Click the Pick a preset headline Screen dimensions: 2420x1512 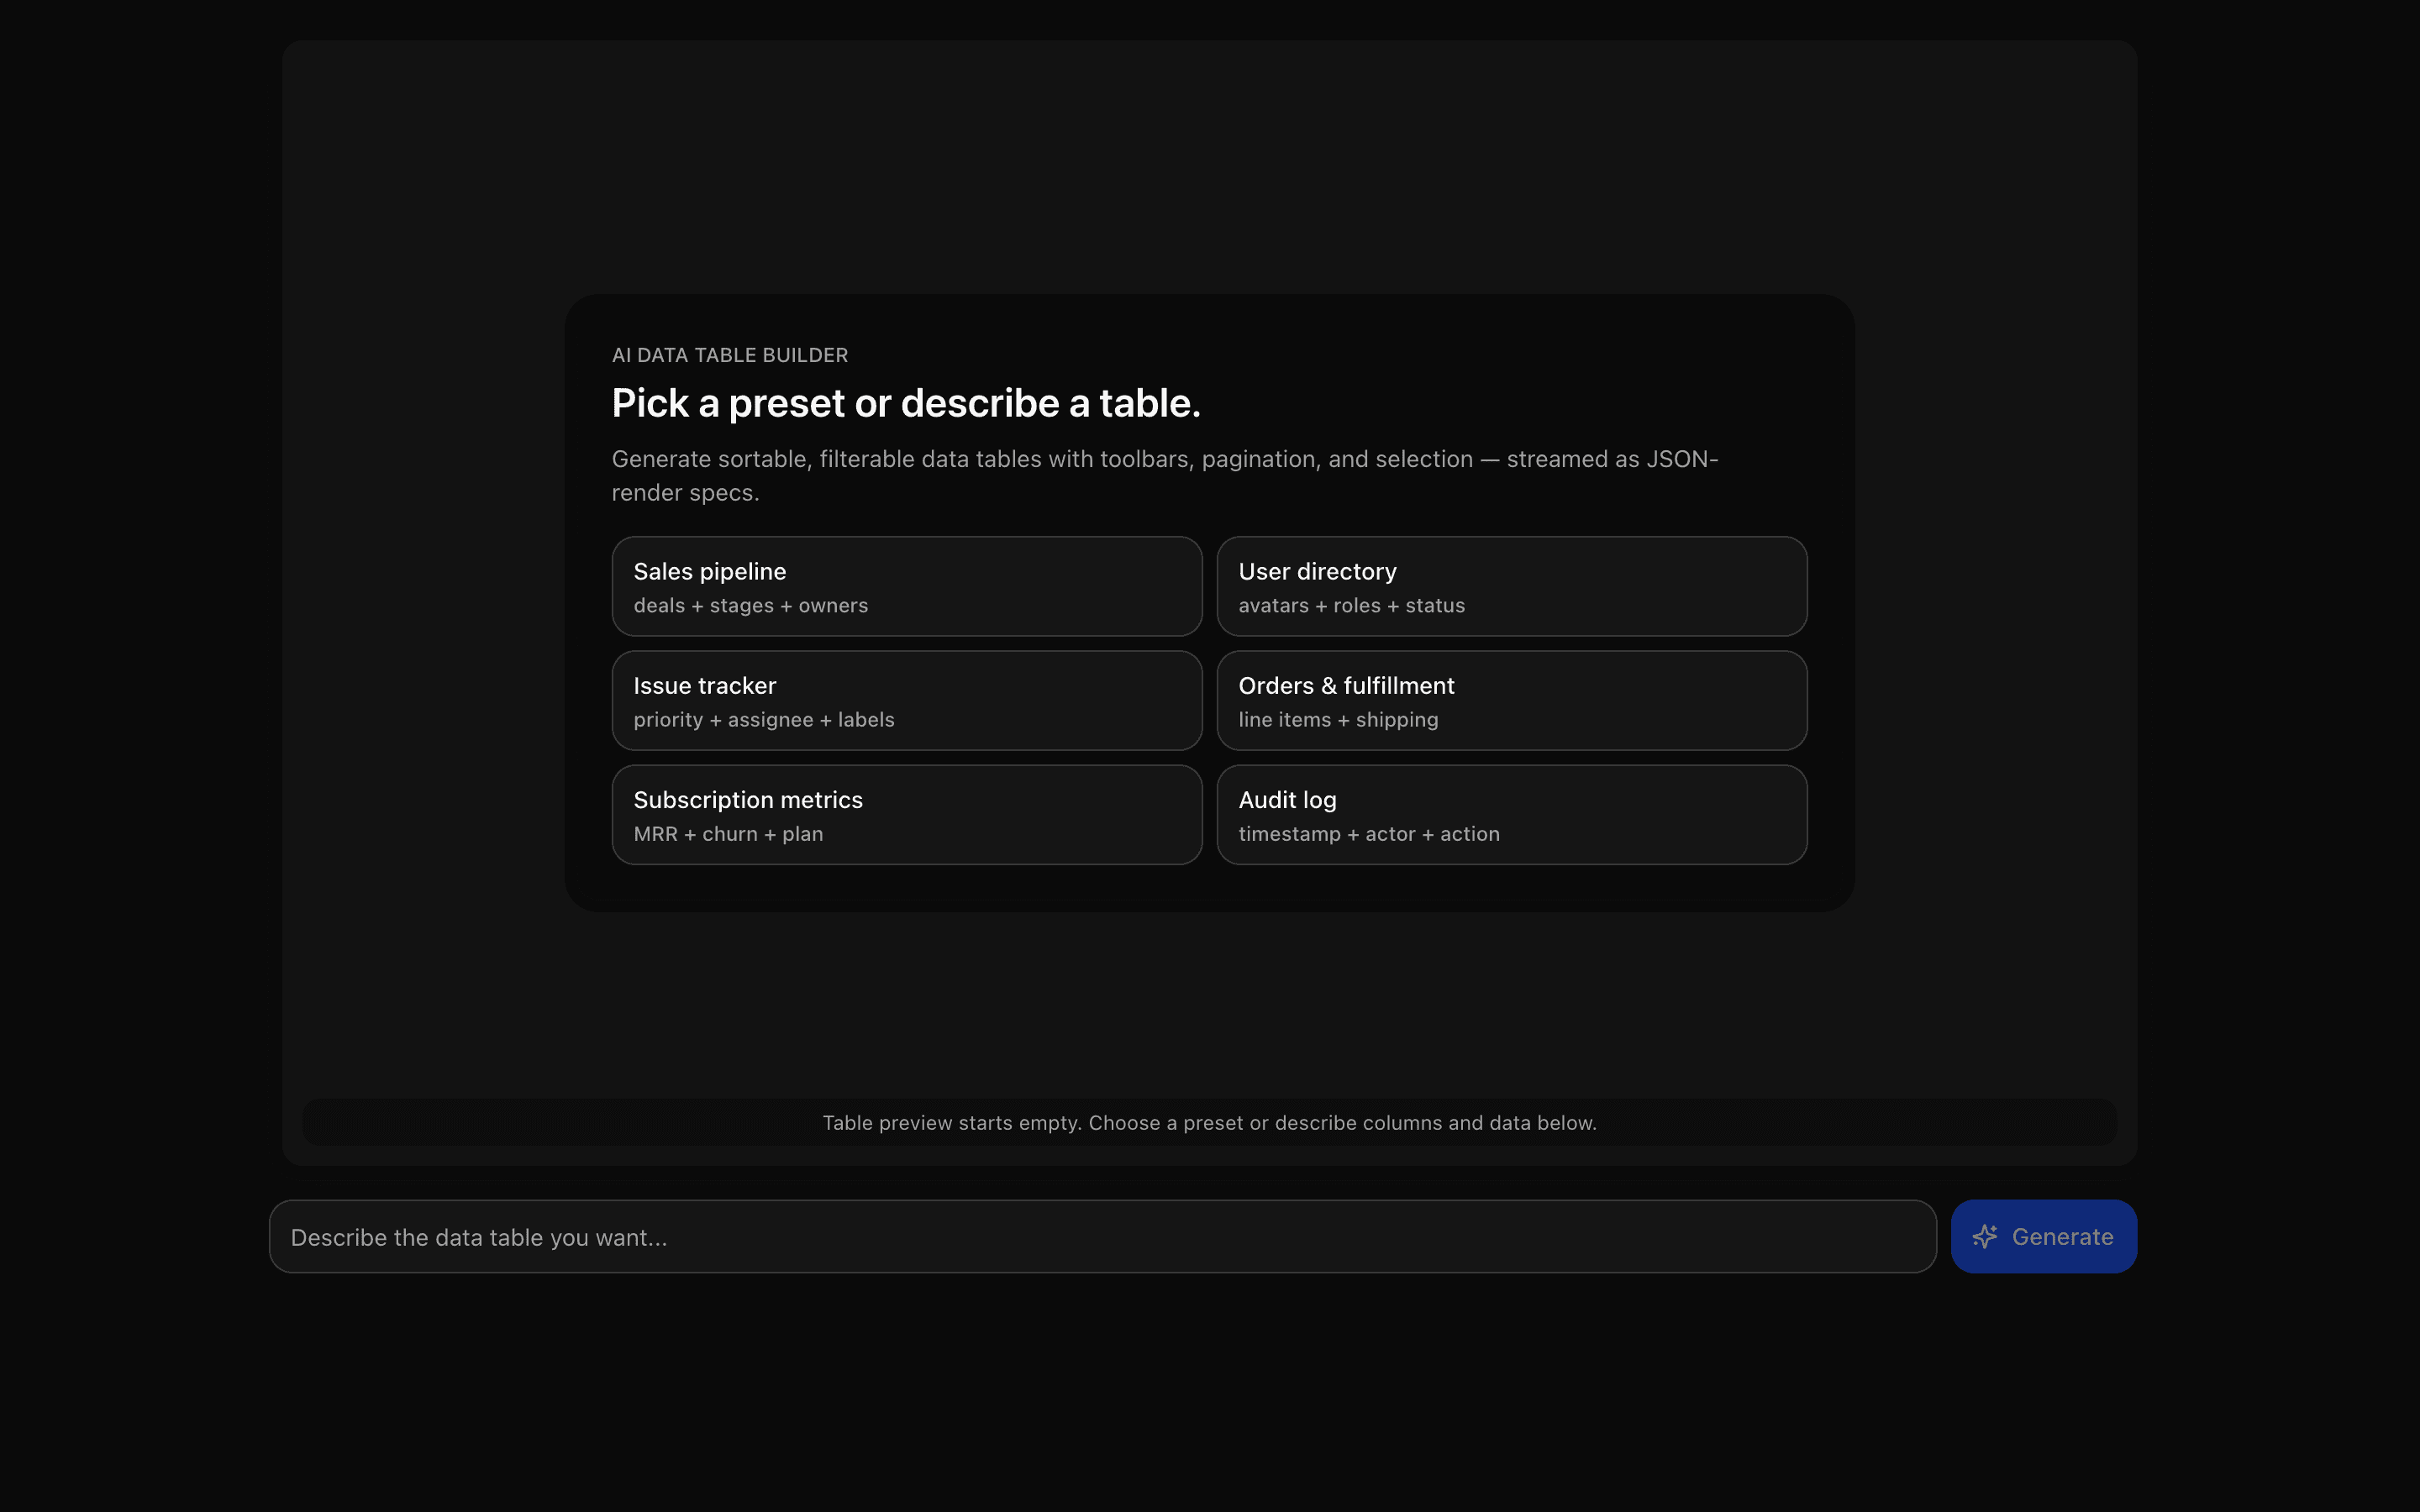[x=905, y=403]
